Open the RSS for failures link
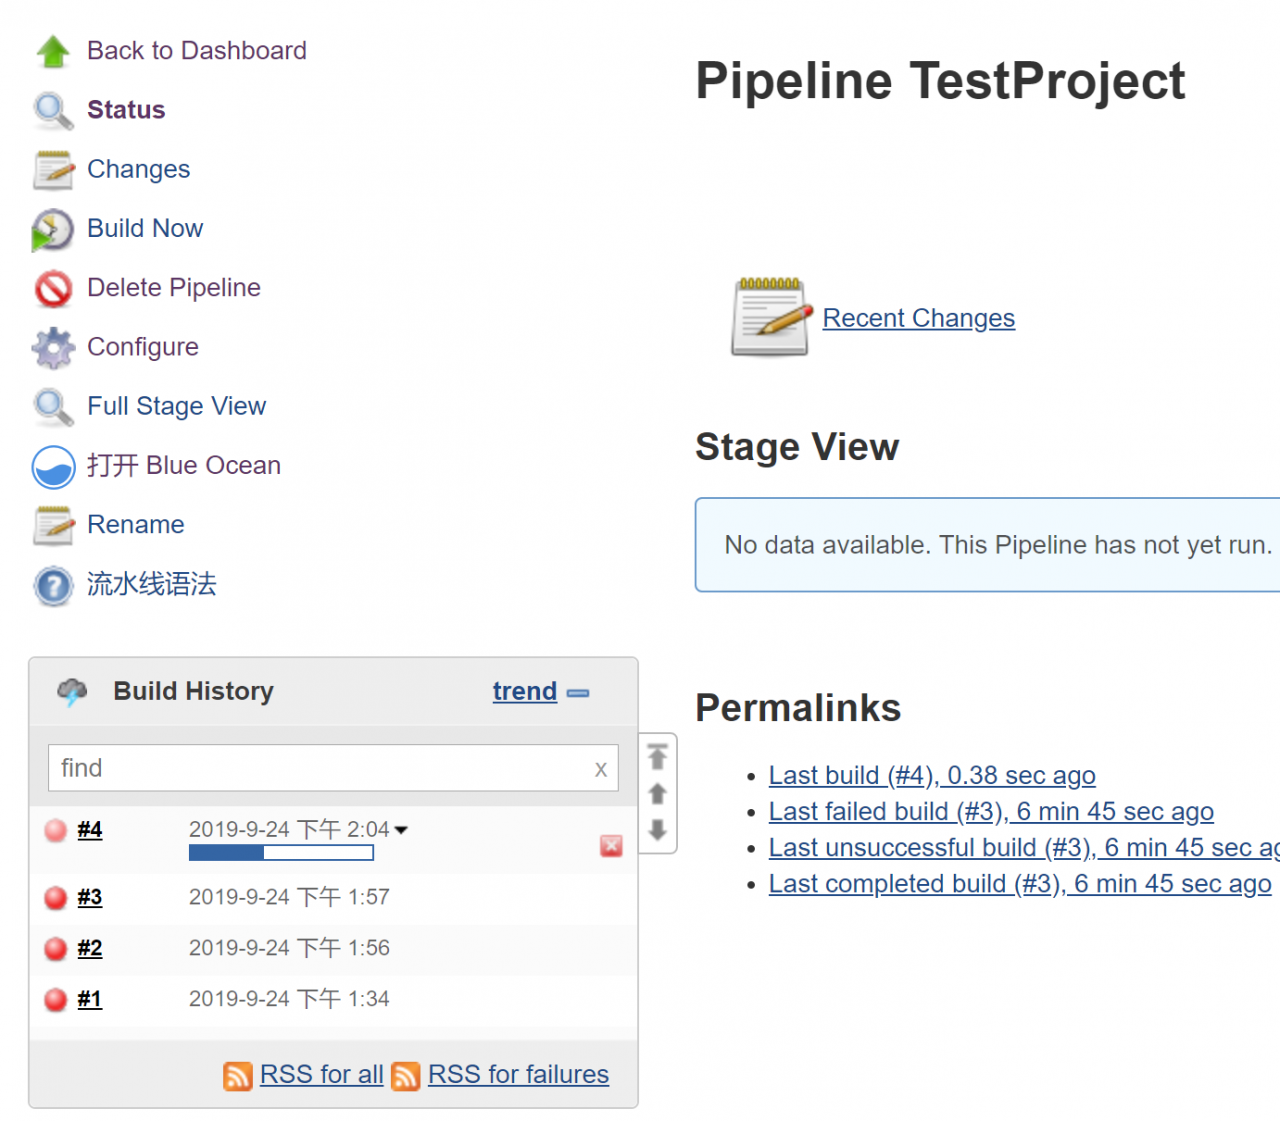 pos(518,1075)
